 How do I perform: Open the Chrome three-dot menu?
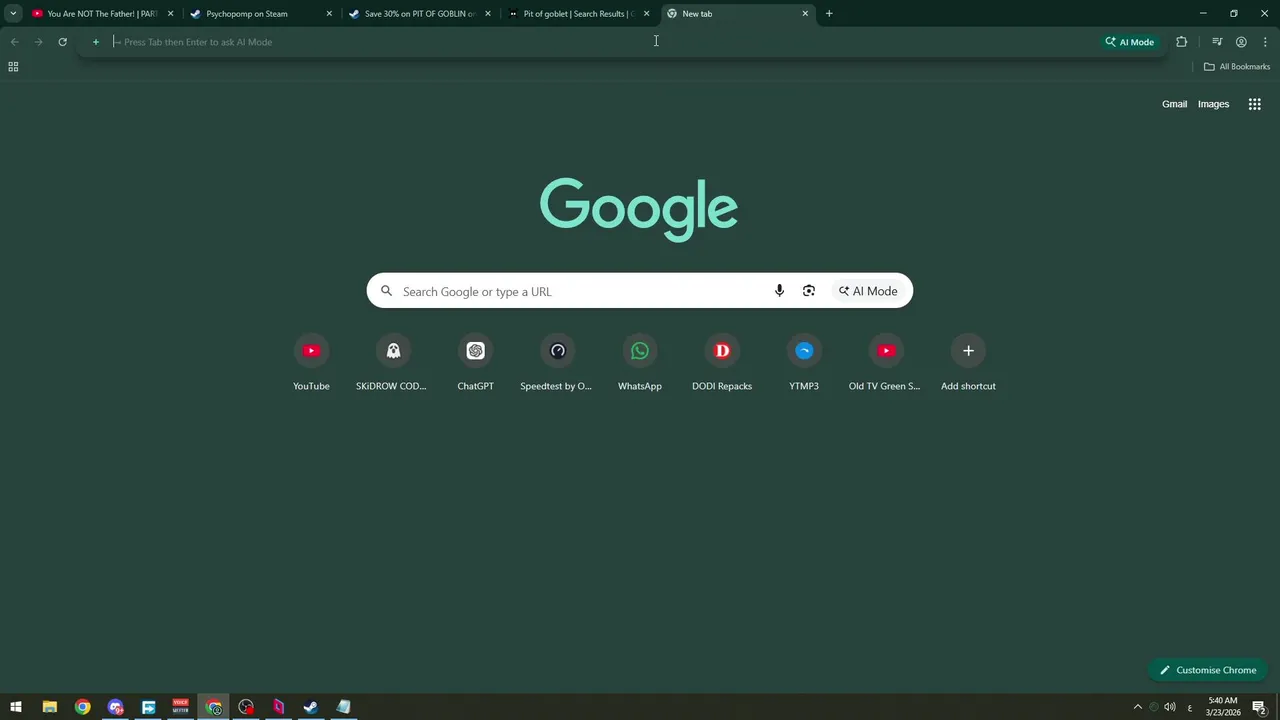click(1264, 42)
